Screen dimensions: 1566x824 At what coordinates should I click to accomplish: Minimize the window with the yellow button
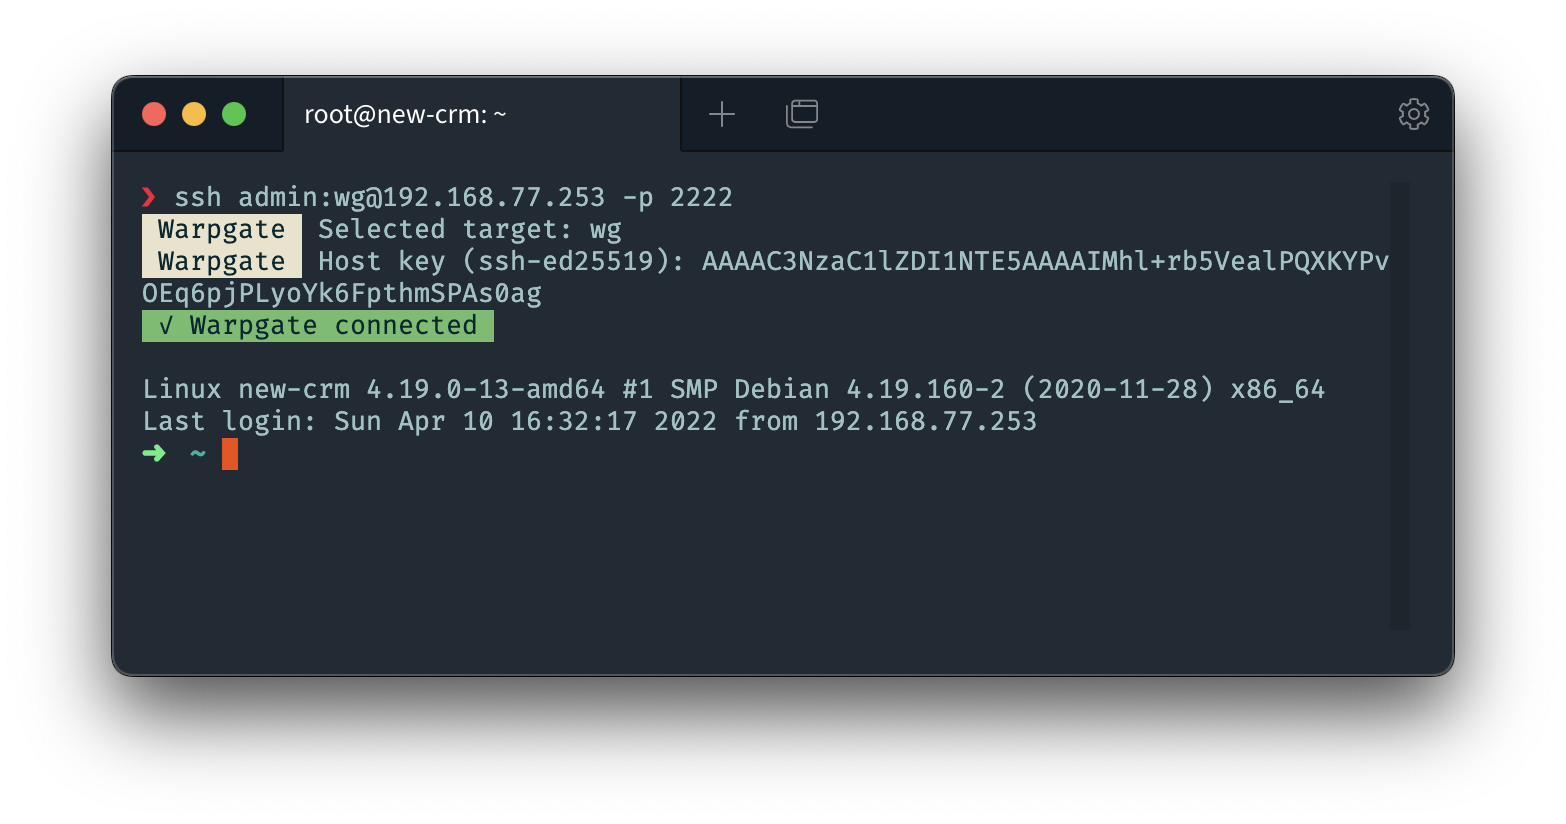[194, 114]
